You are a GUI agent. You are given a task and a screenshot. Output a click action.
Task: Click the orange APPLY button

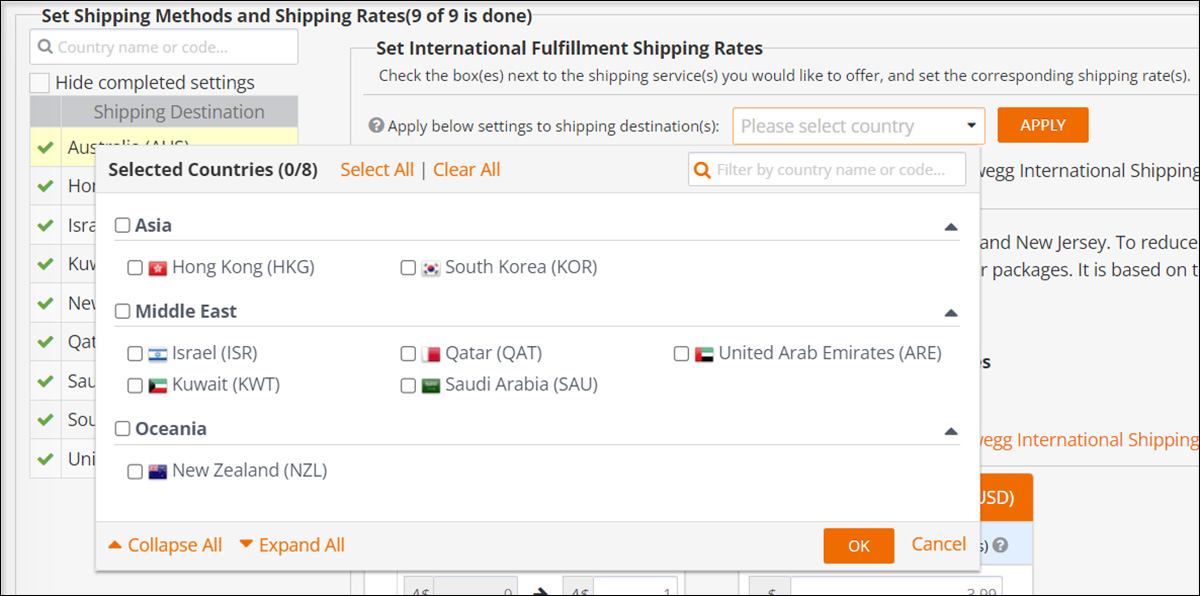1043,125
